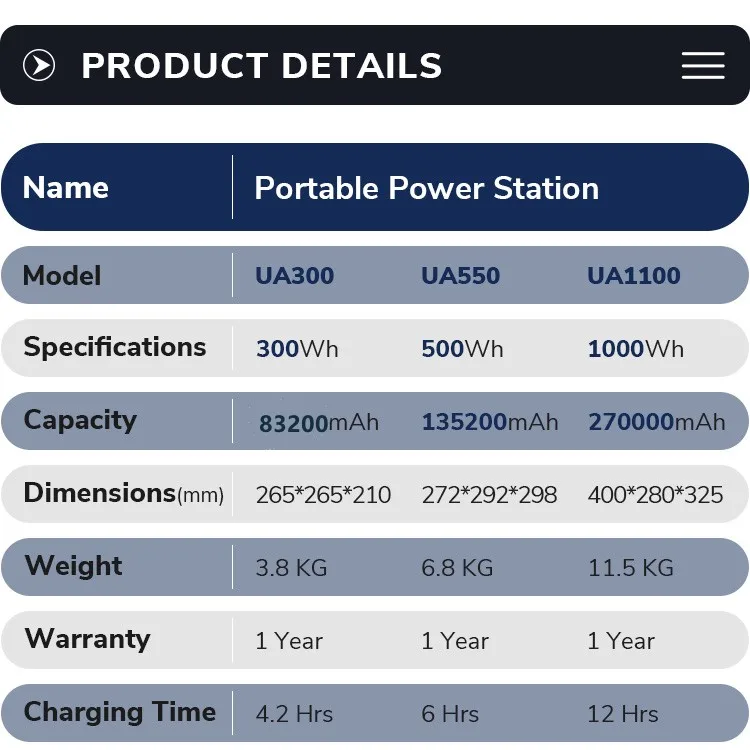Select the Name row label

(x=66, y=188)
